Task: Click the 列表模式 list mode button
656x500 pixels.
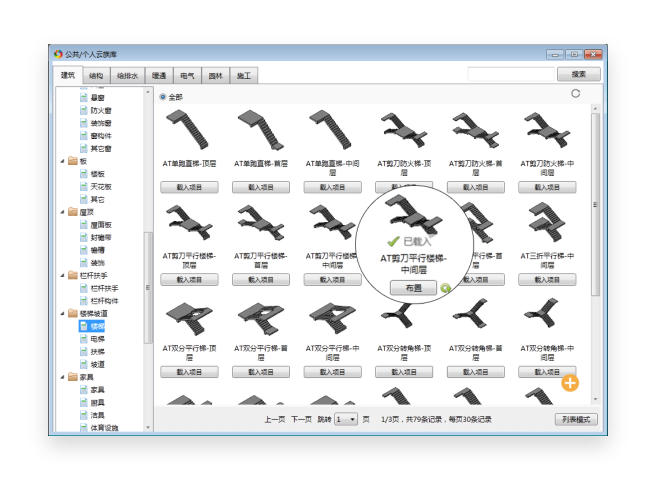Action: point(576,419)
